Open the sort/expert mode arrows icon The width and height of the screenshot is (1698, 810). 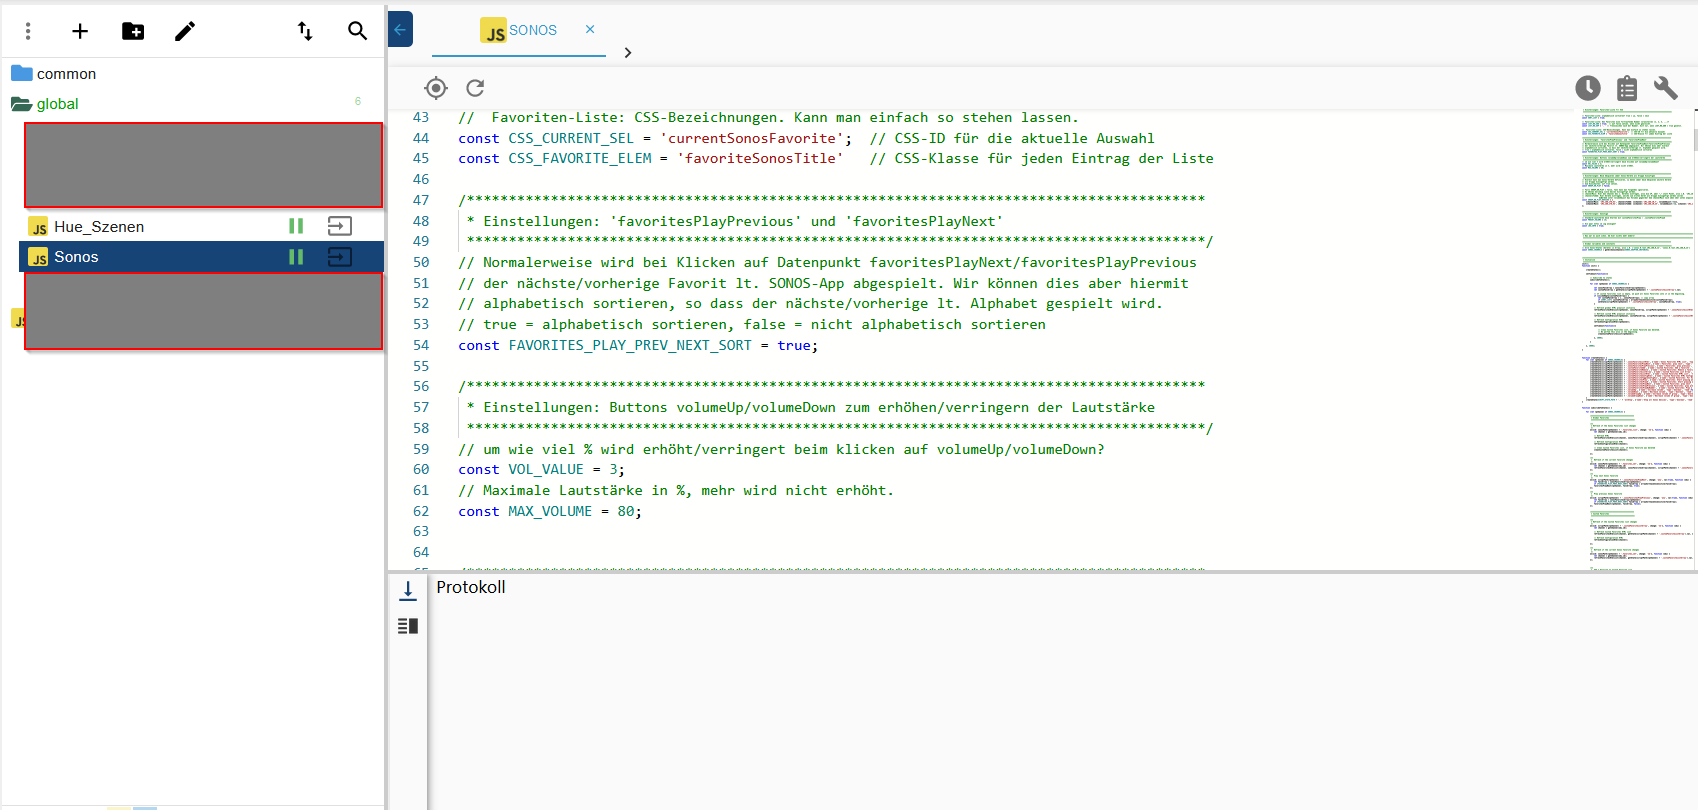(305, 31)
